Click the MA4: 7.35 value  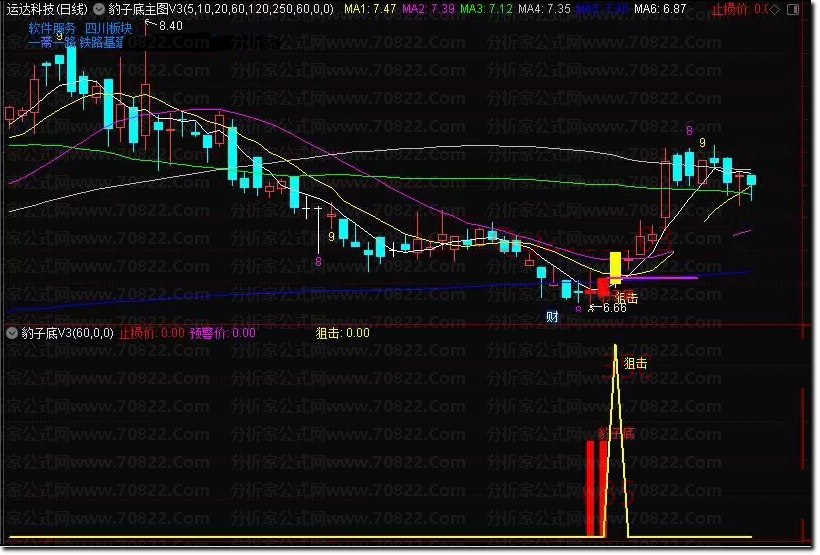(544, 9)
